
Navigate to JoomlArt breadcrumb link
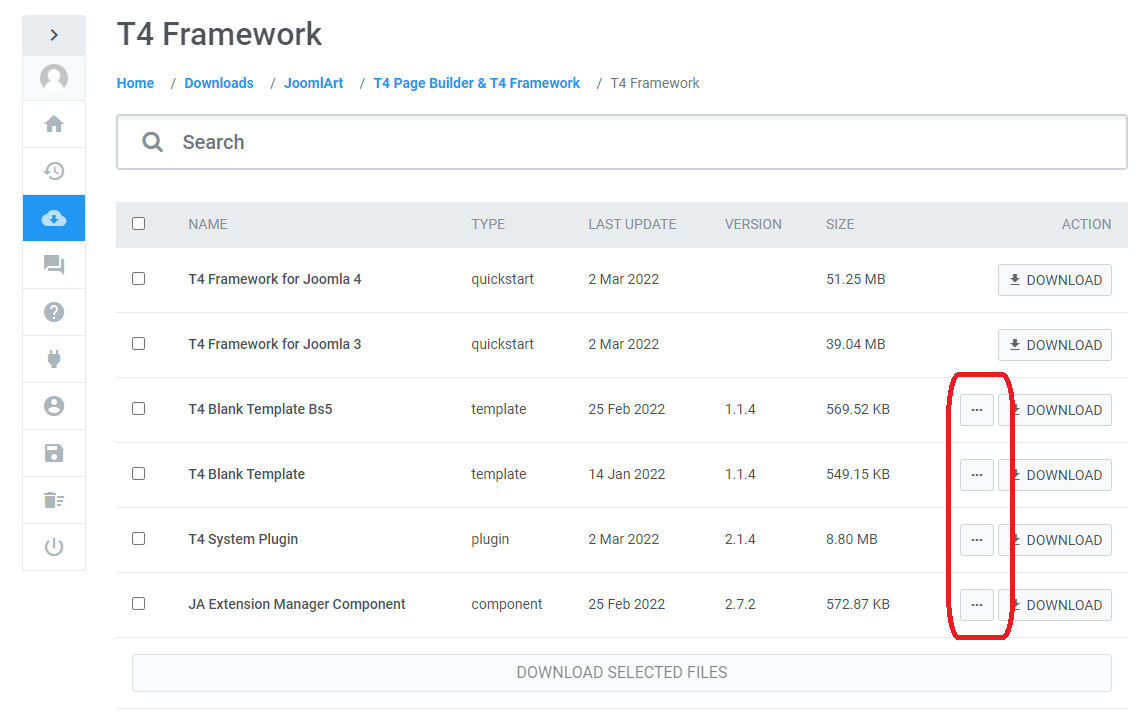tap(313, 83)
